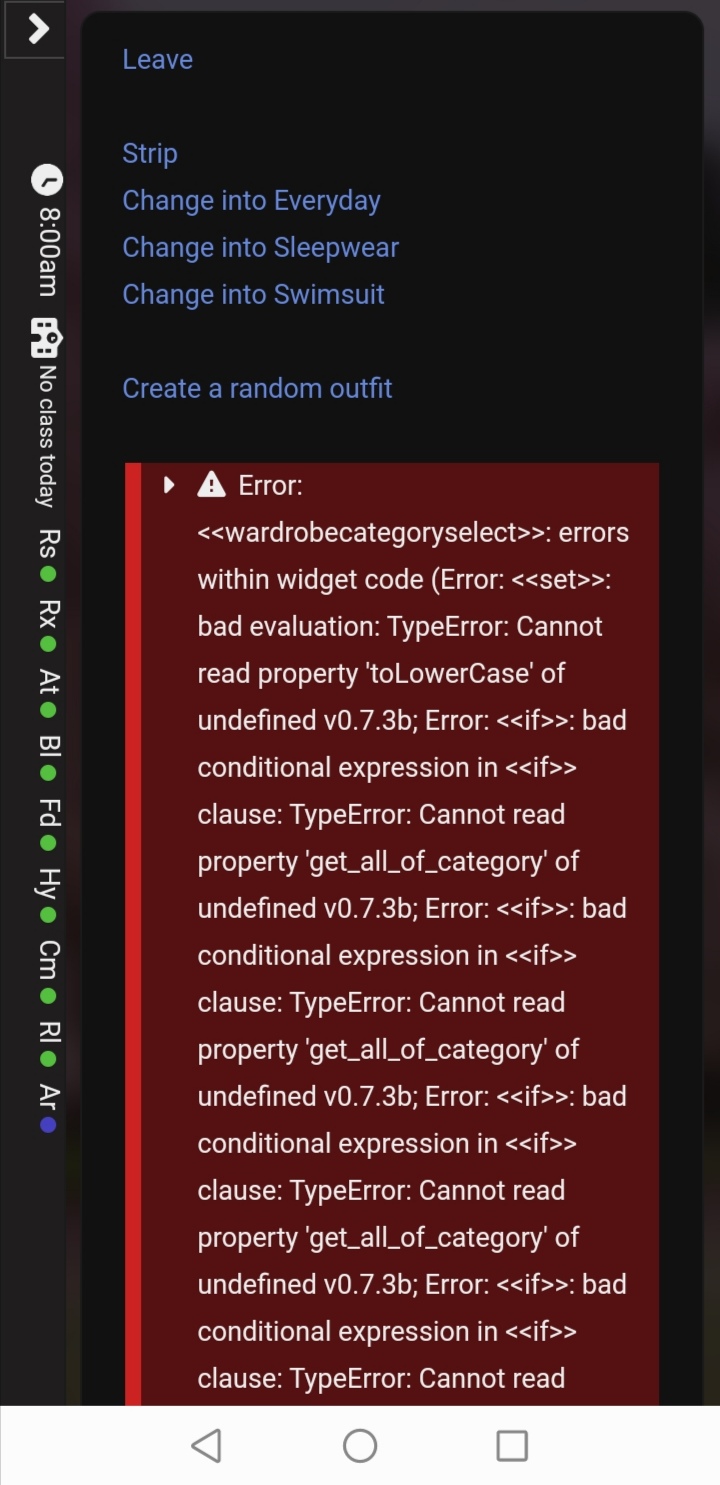
Task: Tap the Android back button
Action: click(206, 1445)
